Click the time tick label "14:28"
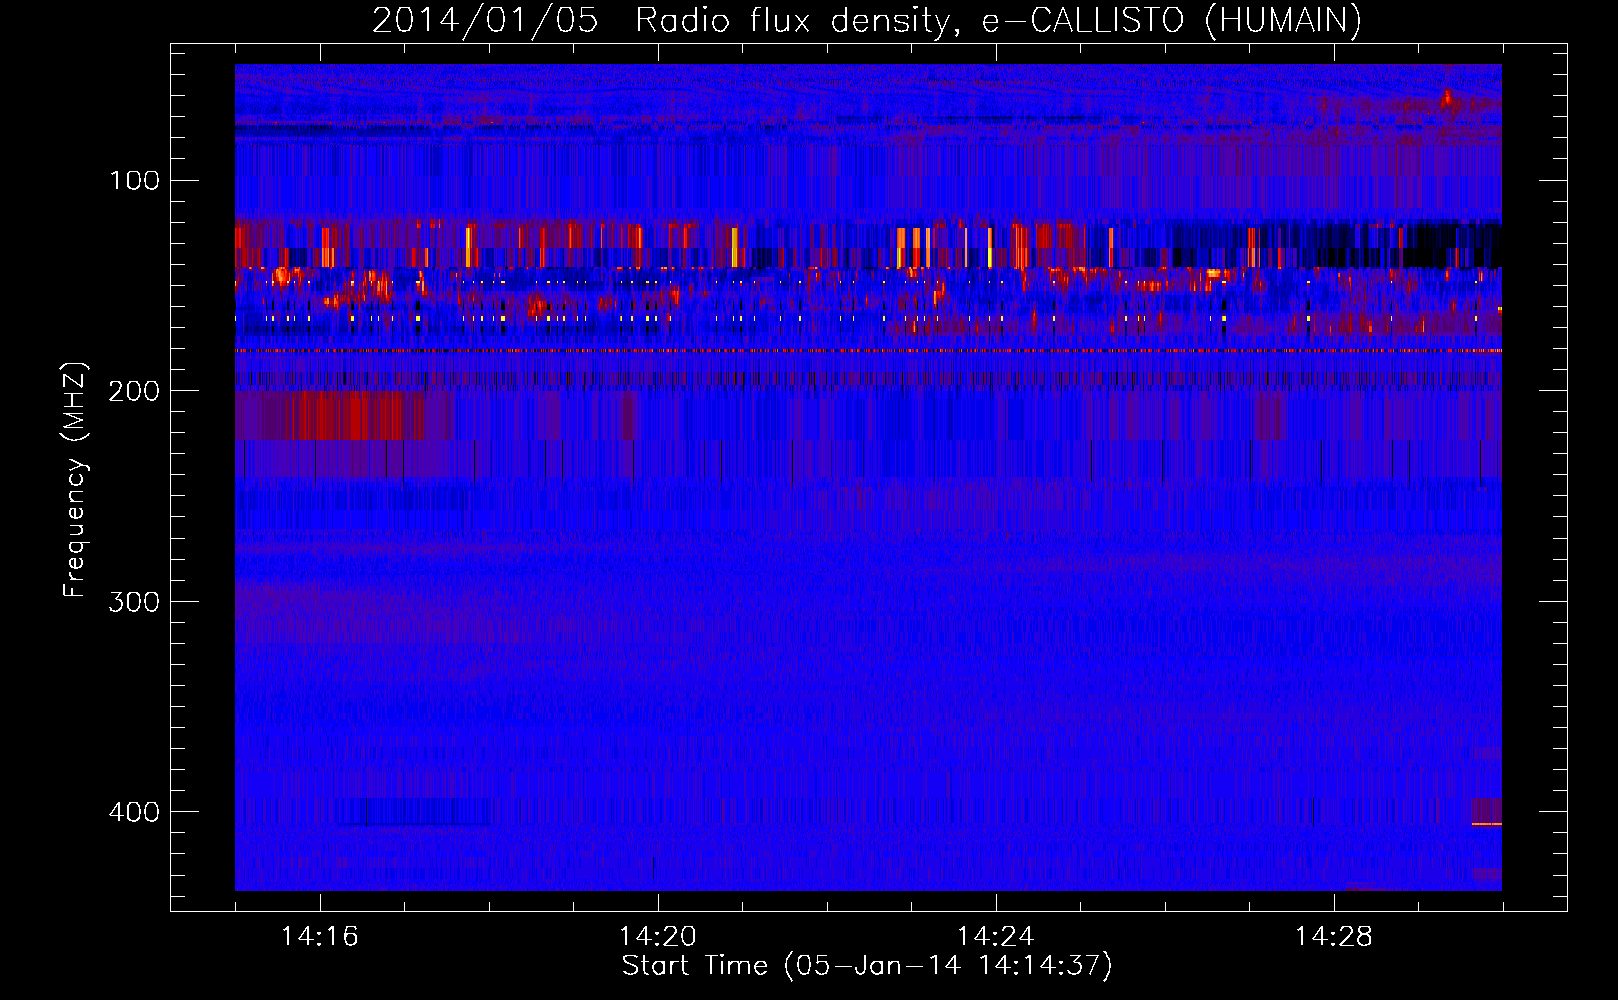1618x1000 pixels. pos(1334,936)
